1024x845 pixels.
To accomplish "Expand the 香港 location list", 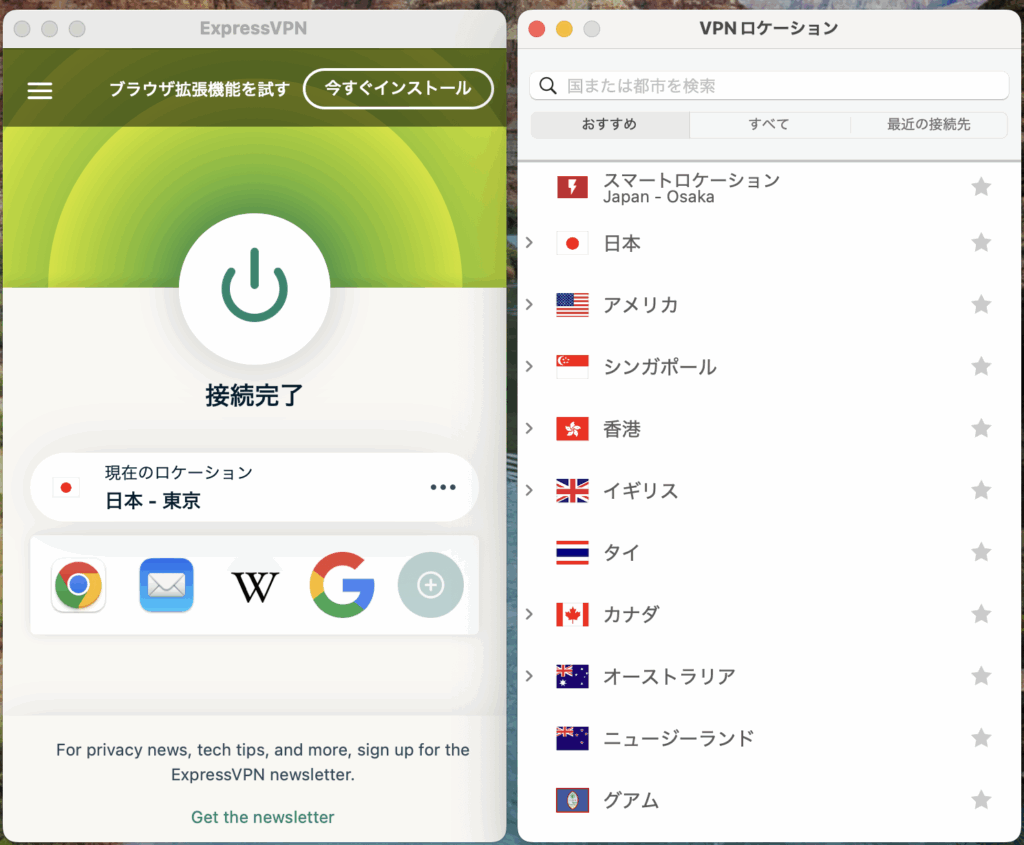I will tap(530, 428).
